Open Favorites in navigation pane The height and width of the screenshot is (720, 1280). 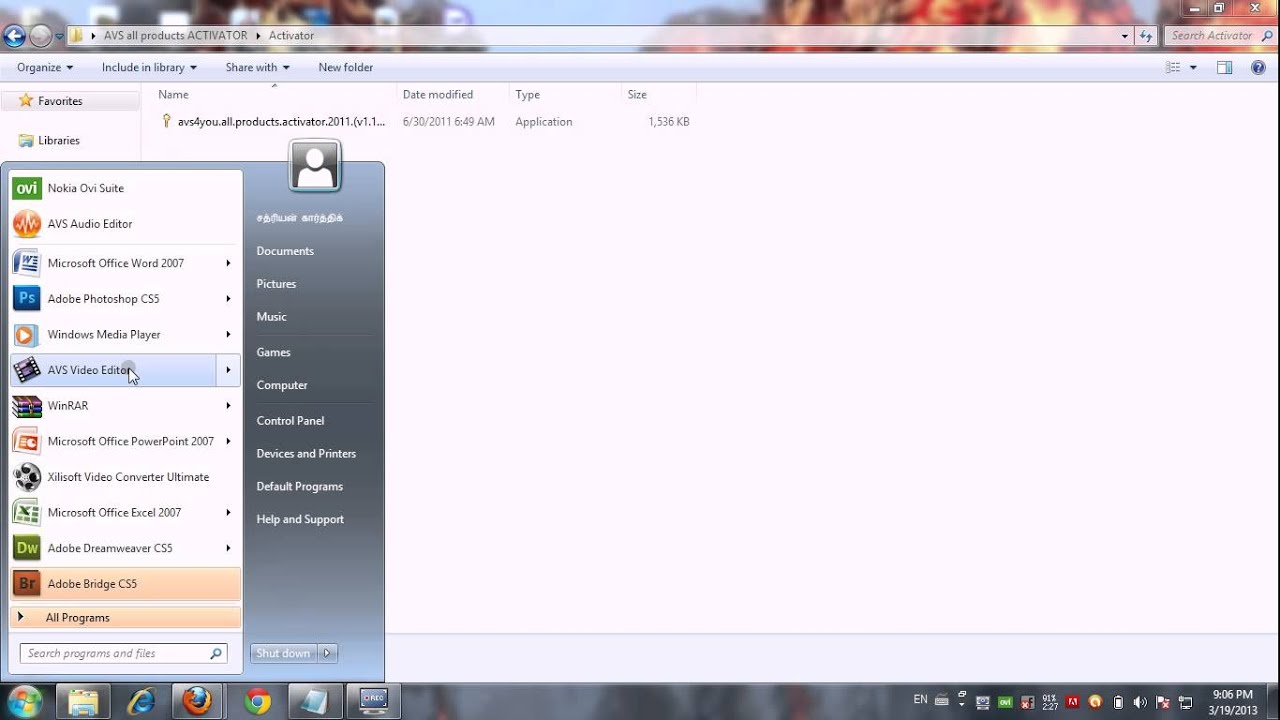(x=60, y=101)
